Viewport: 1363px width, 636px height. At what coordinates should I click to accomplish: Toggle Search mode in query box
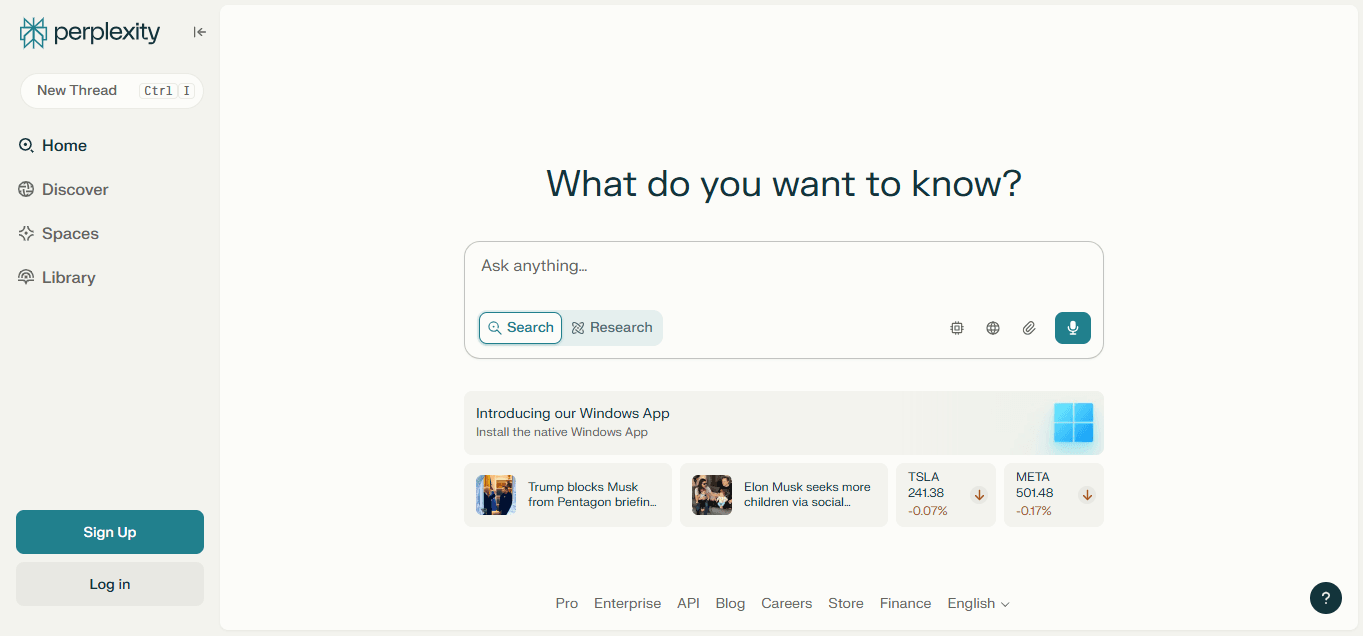tap(520, 328)
